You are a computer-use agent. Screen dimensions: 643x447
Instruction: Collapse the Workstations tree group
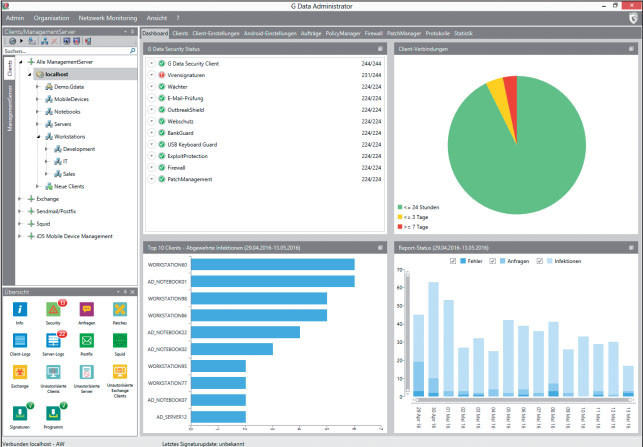[x=38, y=137]
